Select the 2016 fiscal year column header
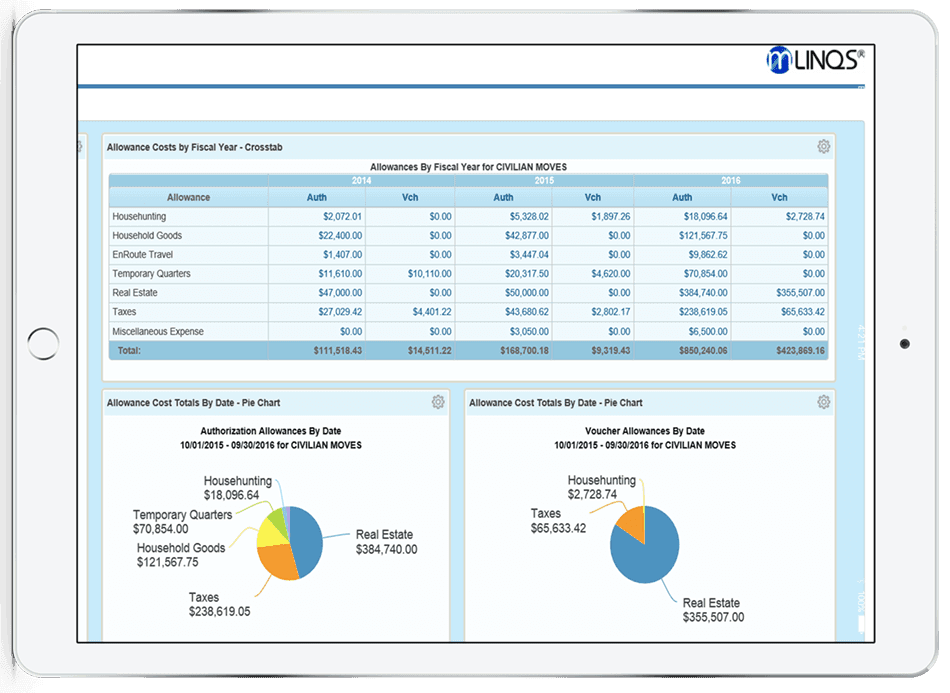The image size is (950, 693). 730,181
